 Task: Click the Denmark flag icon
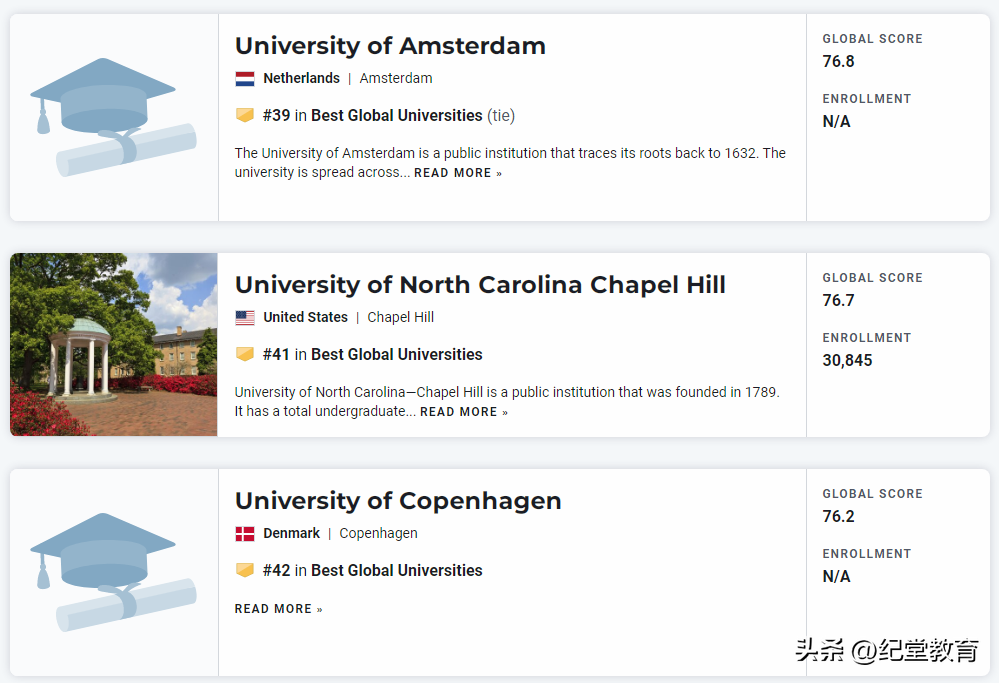click(245, 534)
